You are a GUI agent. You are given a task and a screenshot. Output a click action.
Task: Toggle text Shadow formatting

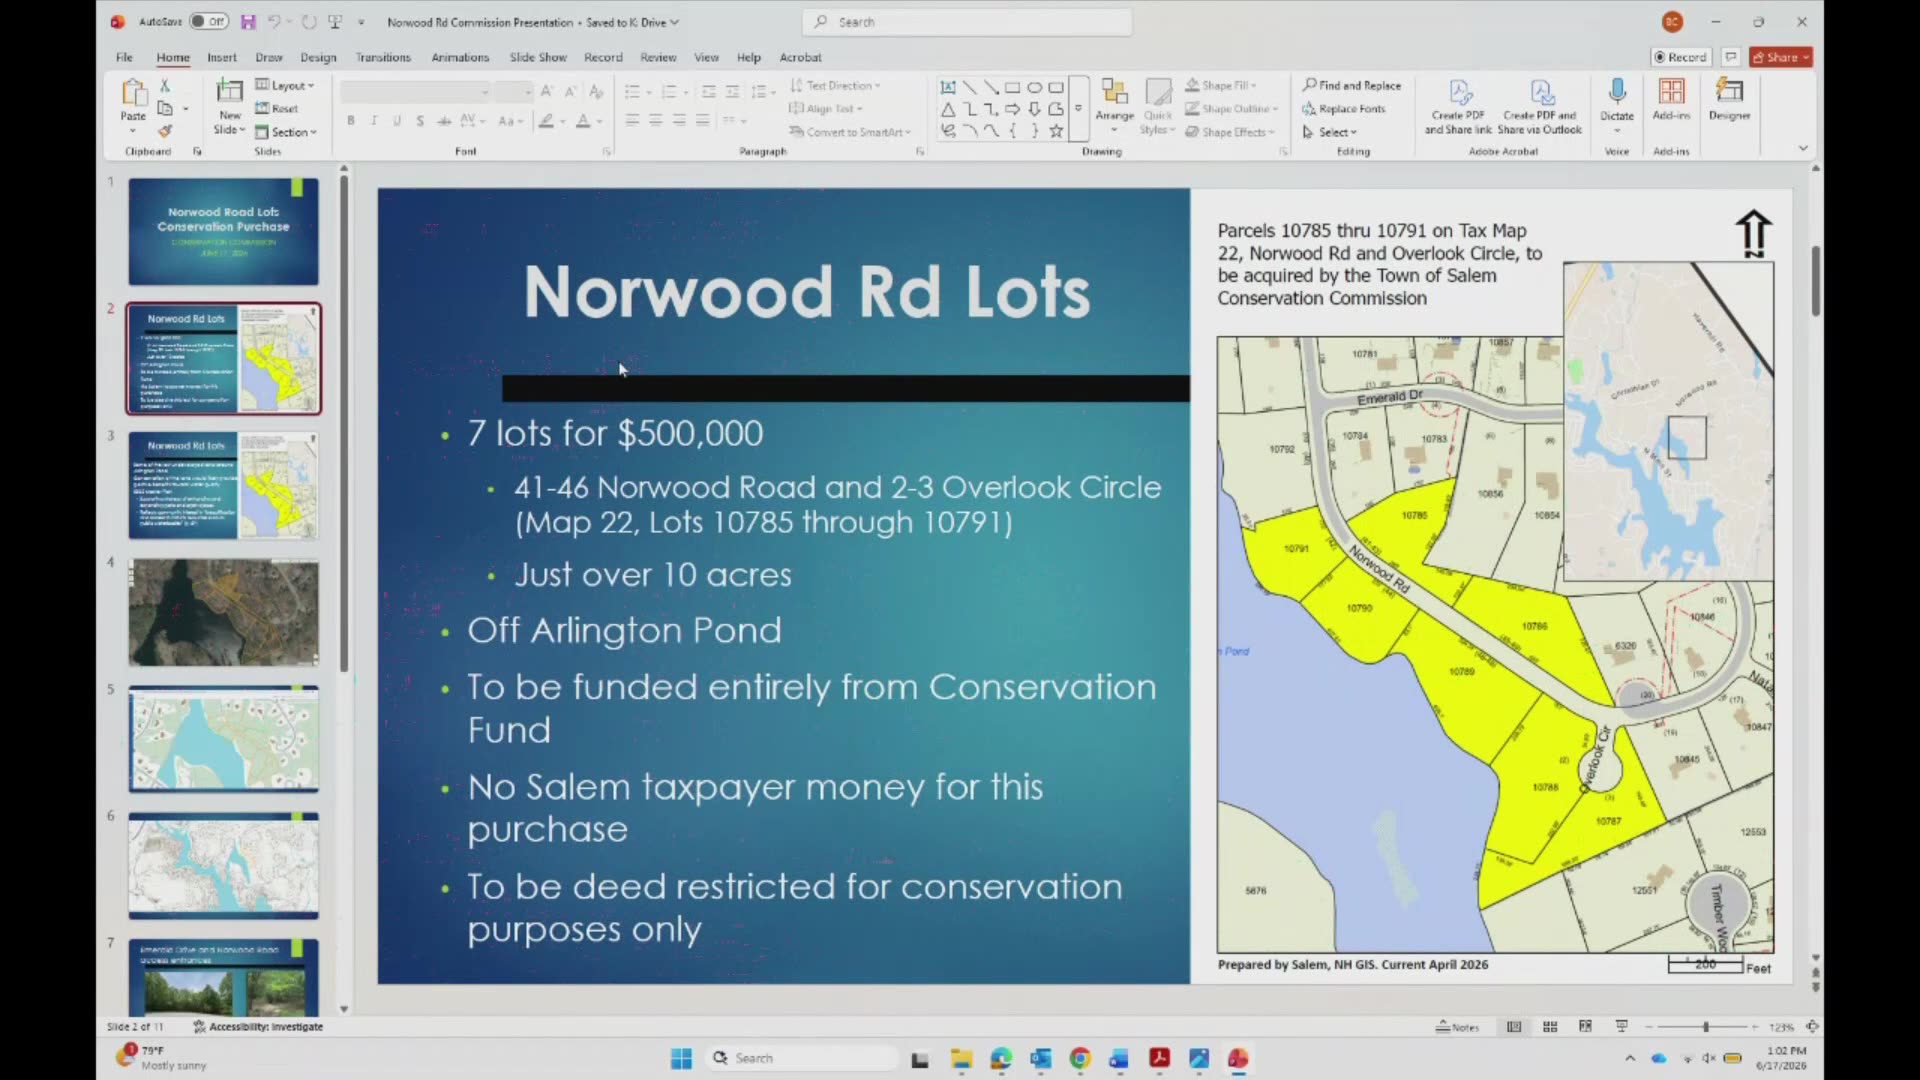420,121
